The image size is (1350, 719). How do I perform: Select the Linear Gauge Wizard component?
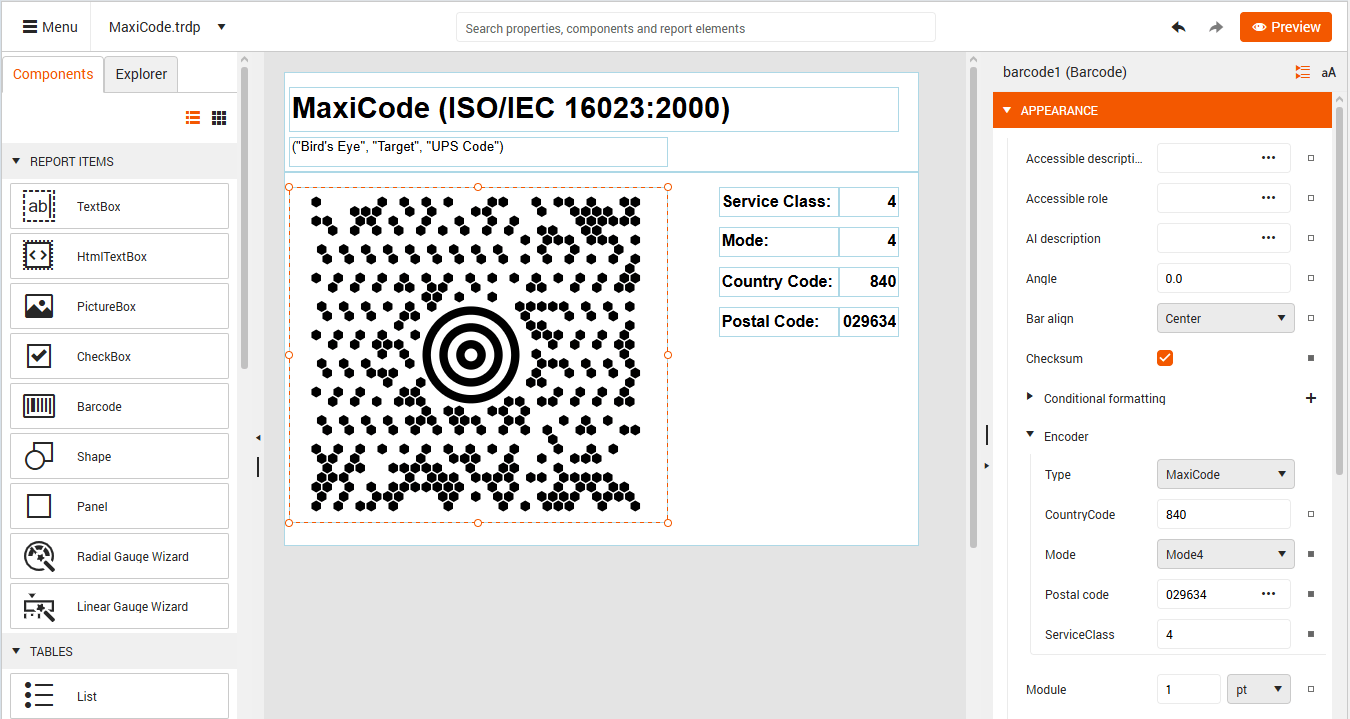[x=119, y=606]
